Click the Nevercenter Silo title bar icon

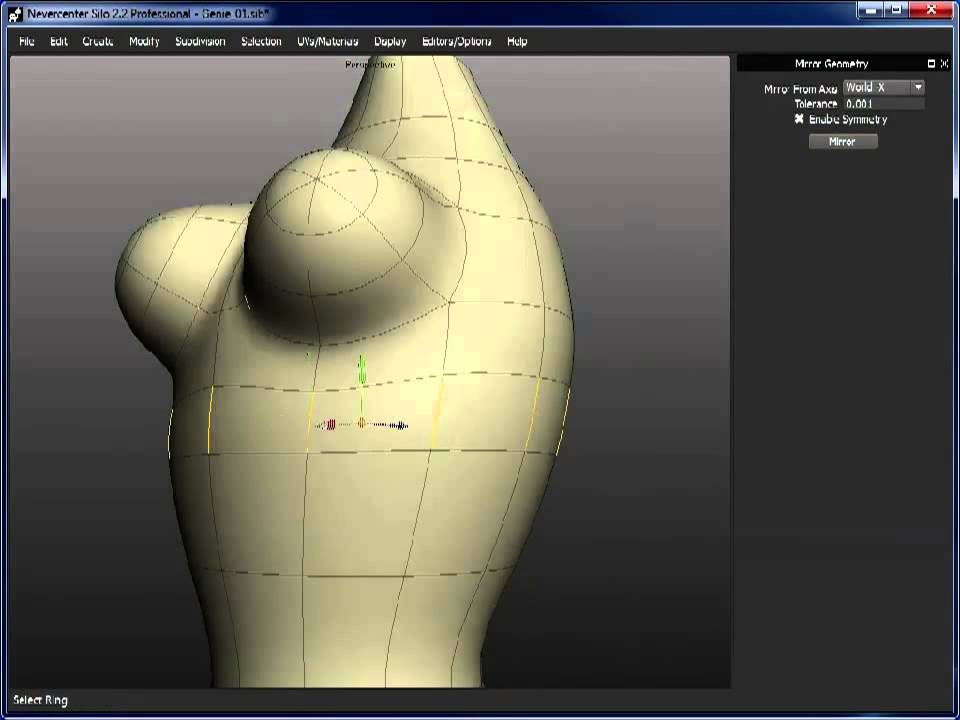[x=16, y=13]
